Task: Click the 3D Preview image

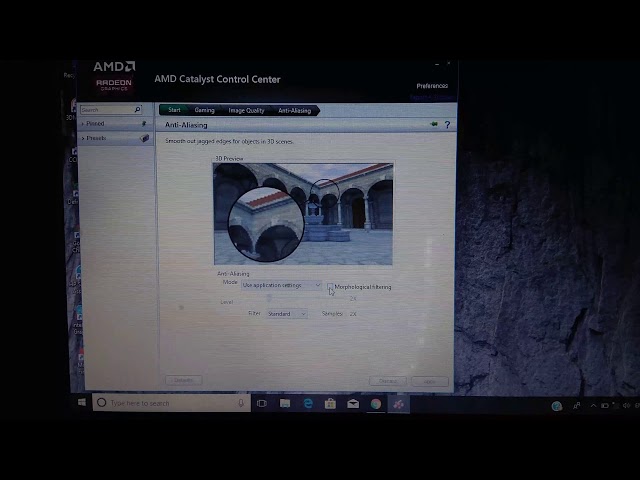Action: pos(303,214)
